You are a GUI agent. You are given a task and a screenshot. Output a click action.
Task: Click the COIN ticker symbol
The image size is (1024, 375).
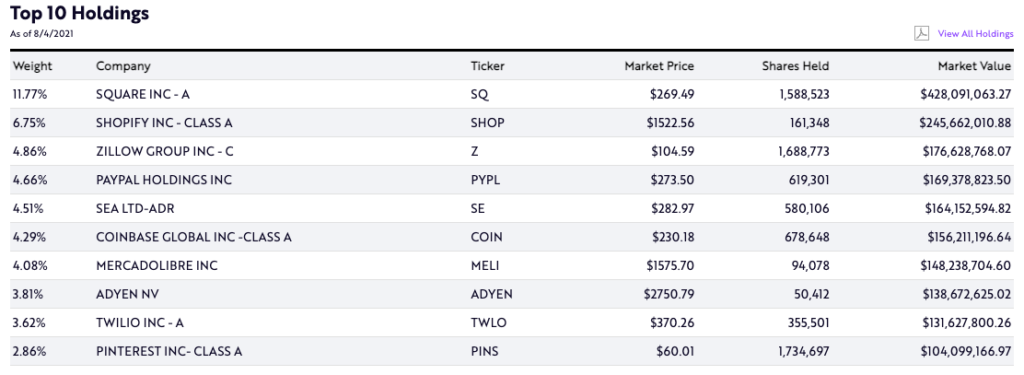click(487, 237)
